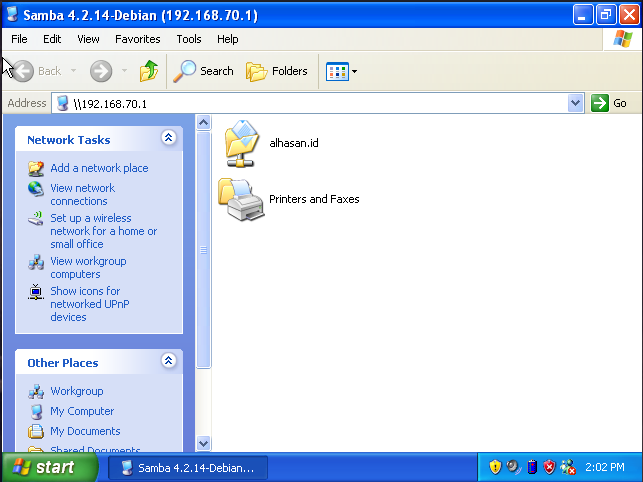Image resolution: width=643 pixels, height=482 pixels.
Task: Click the My Documents icon
Action: [x=36, y=431]
